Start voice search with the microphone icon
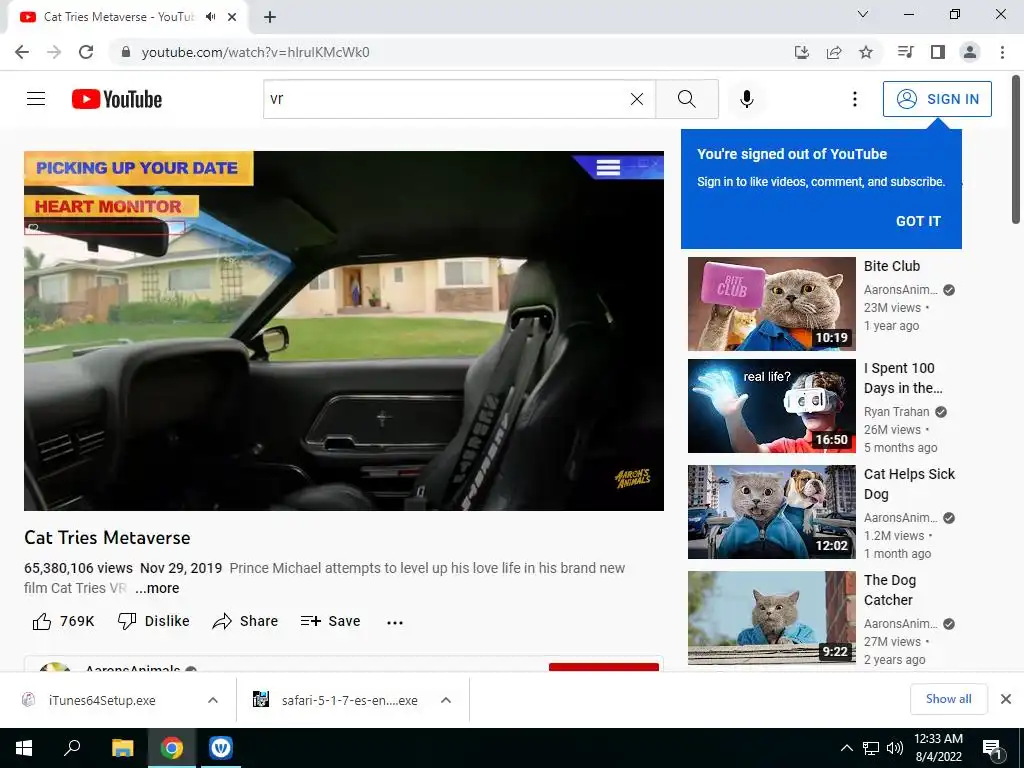Screen dimensions: 1024x768 747,99
